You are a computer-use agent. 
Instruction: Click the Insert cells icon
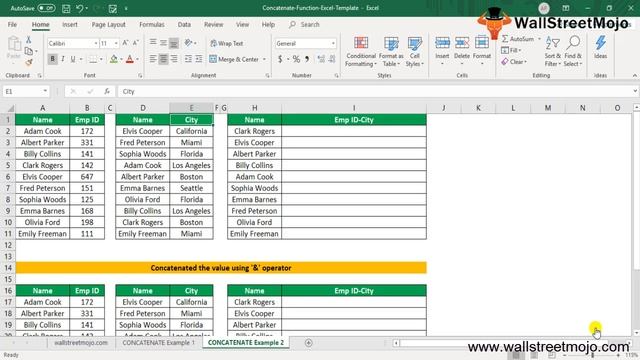pyautogui.click(x=442, y=42)
